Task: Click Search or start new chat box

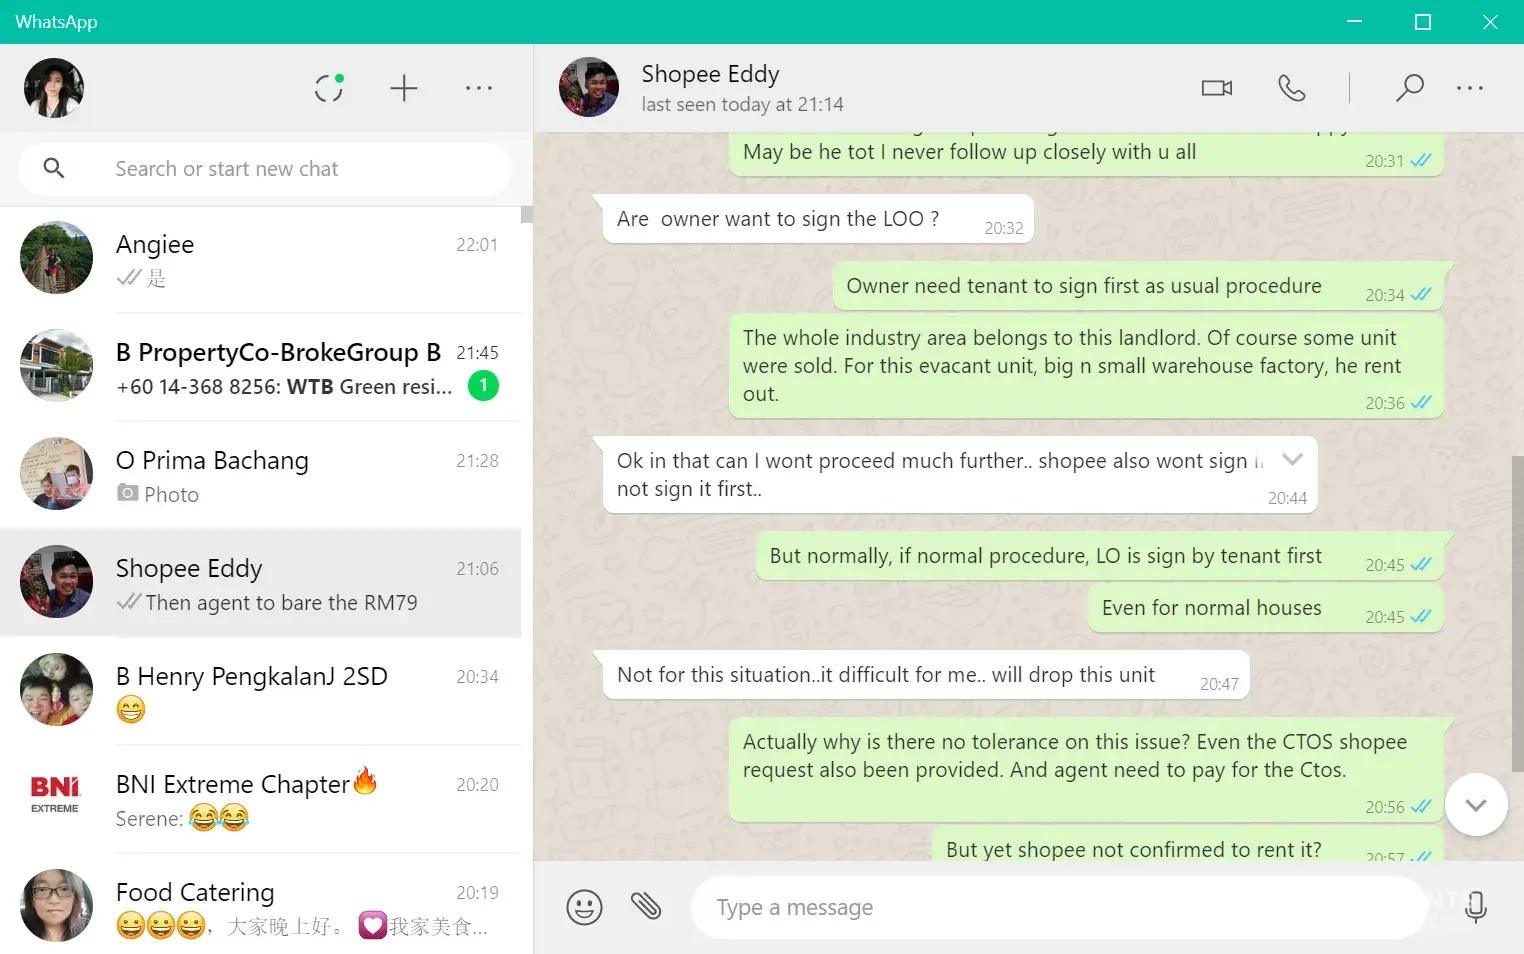Action: tap(265, 169)
